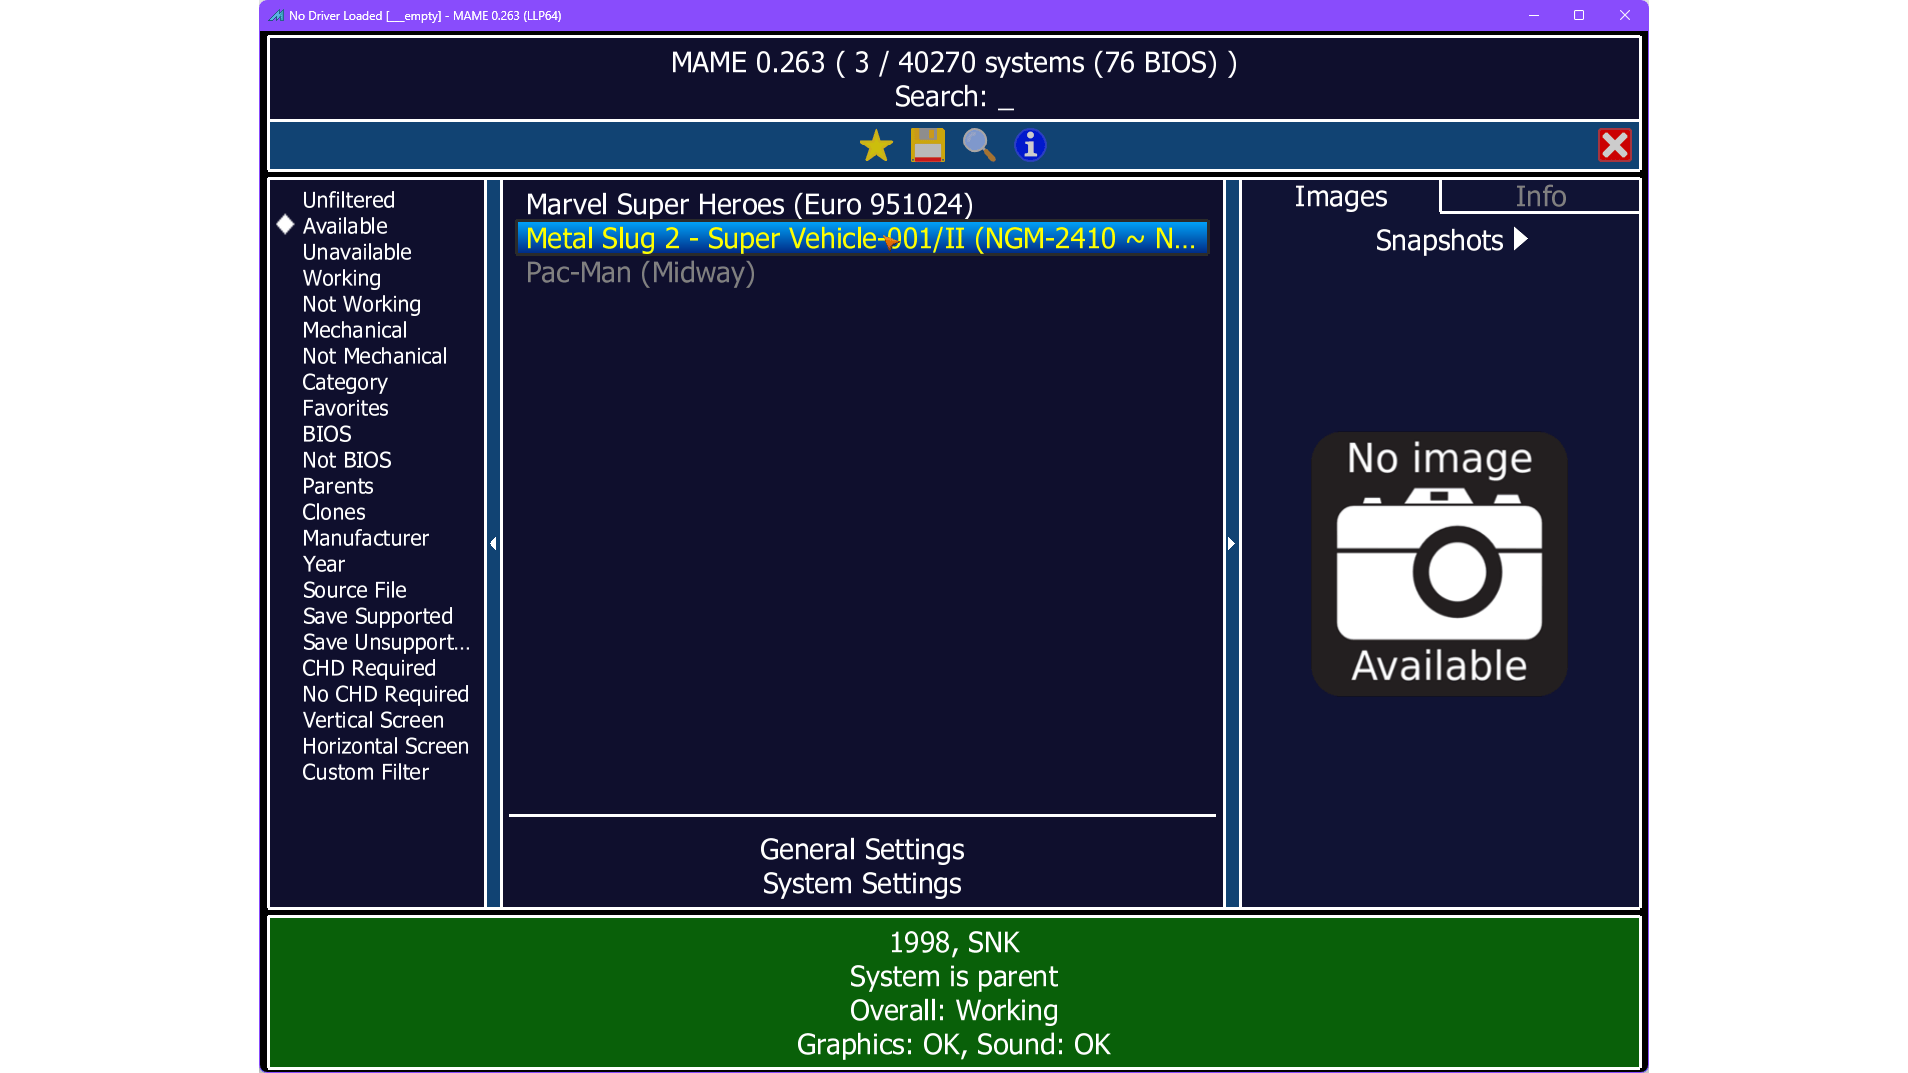1908x1073 pixels.
Task: Click the red X exit icon in toolbar
Action: [x=1614, y=146]
